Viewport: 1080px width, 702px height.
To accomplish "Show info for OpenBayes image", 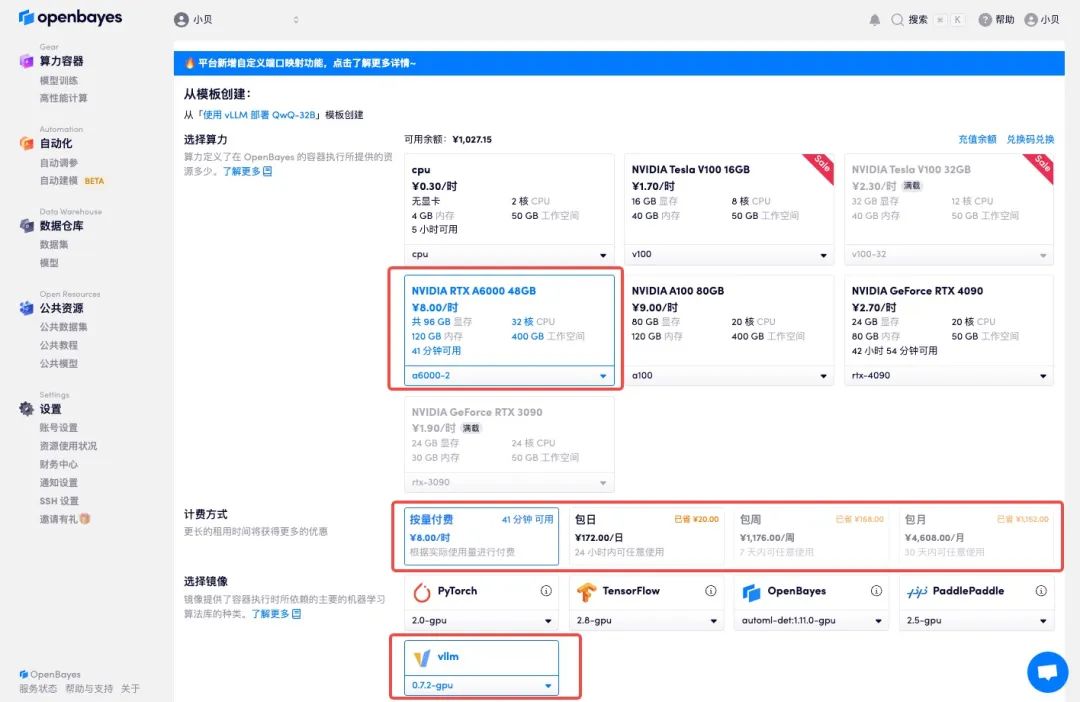I will coord(876,590).
